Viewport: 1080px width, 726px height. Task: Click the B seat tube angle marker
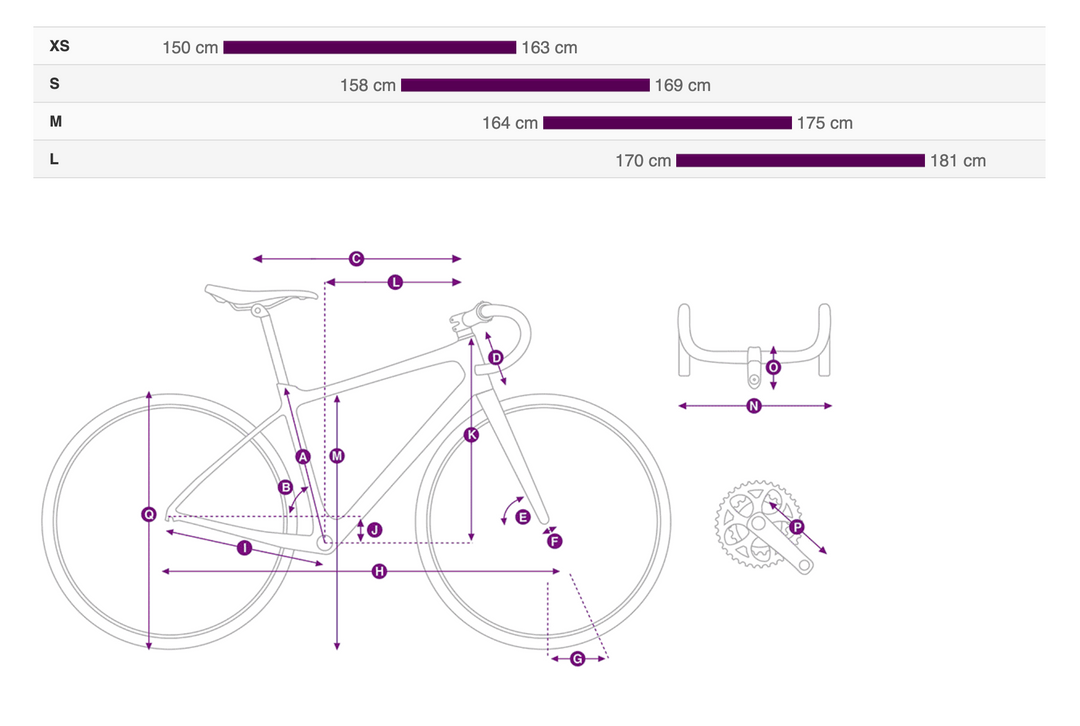(285, 488)
